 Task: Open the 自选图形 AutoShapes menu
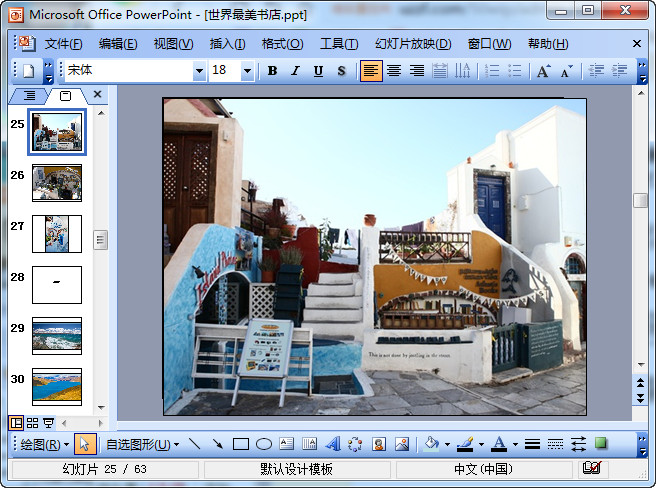coord(142,444)
